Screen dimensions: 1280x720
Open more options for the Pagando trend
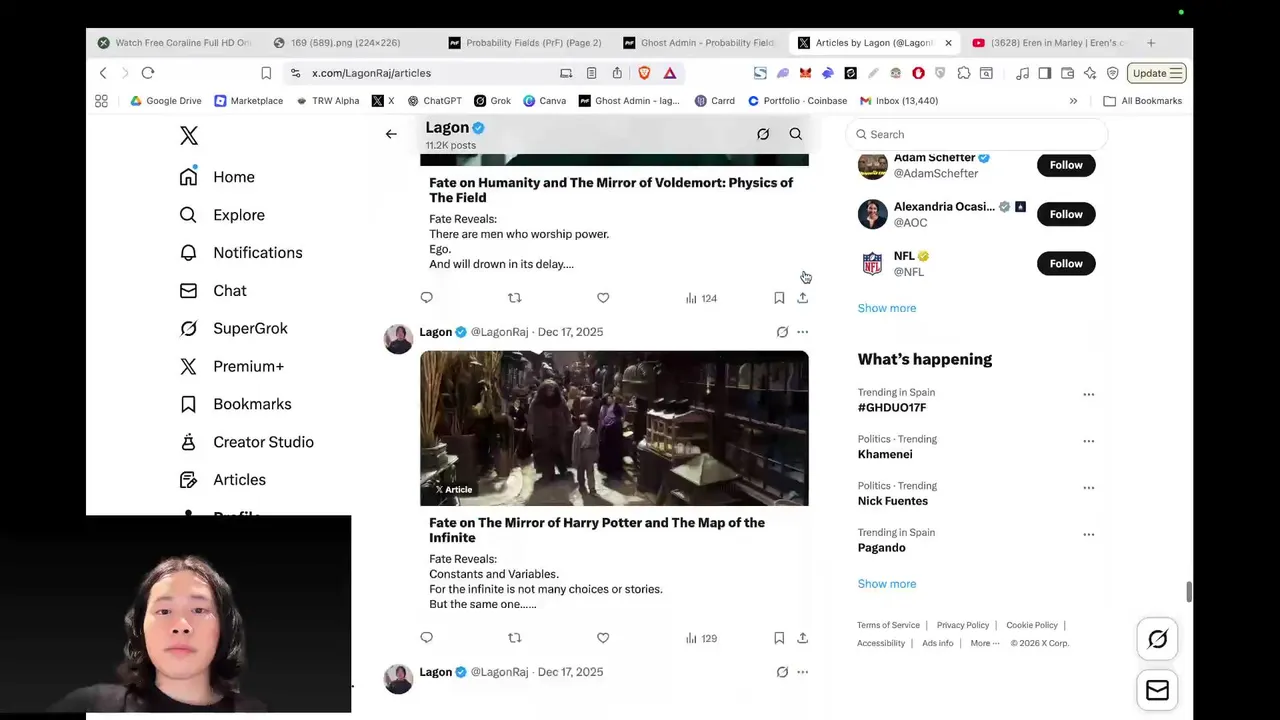[x=1089, y=535]
